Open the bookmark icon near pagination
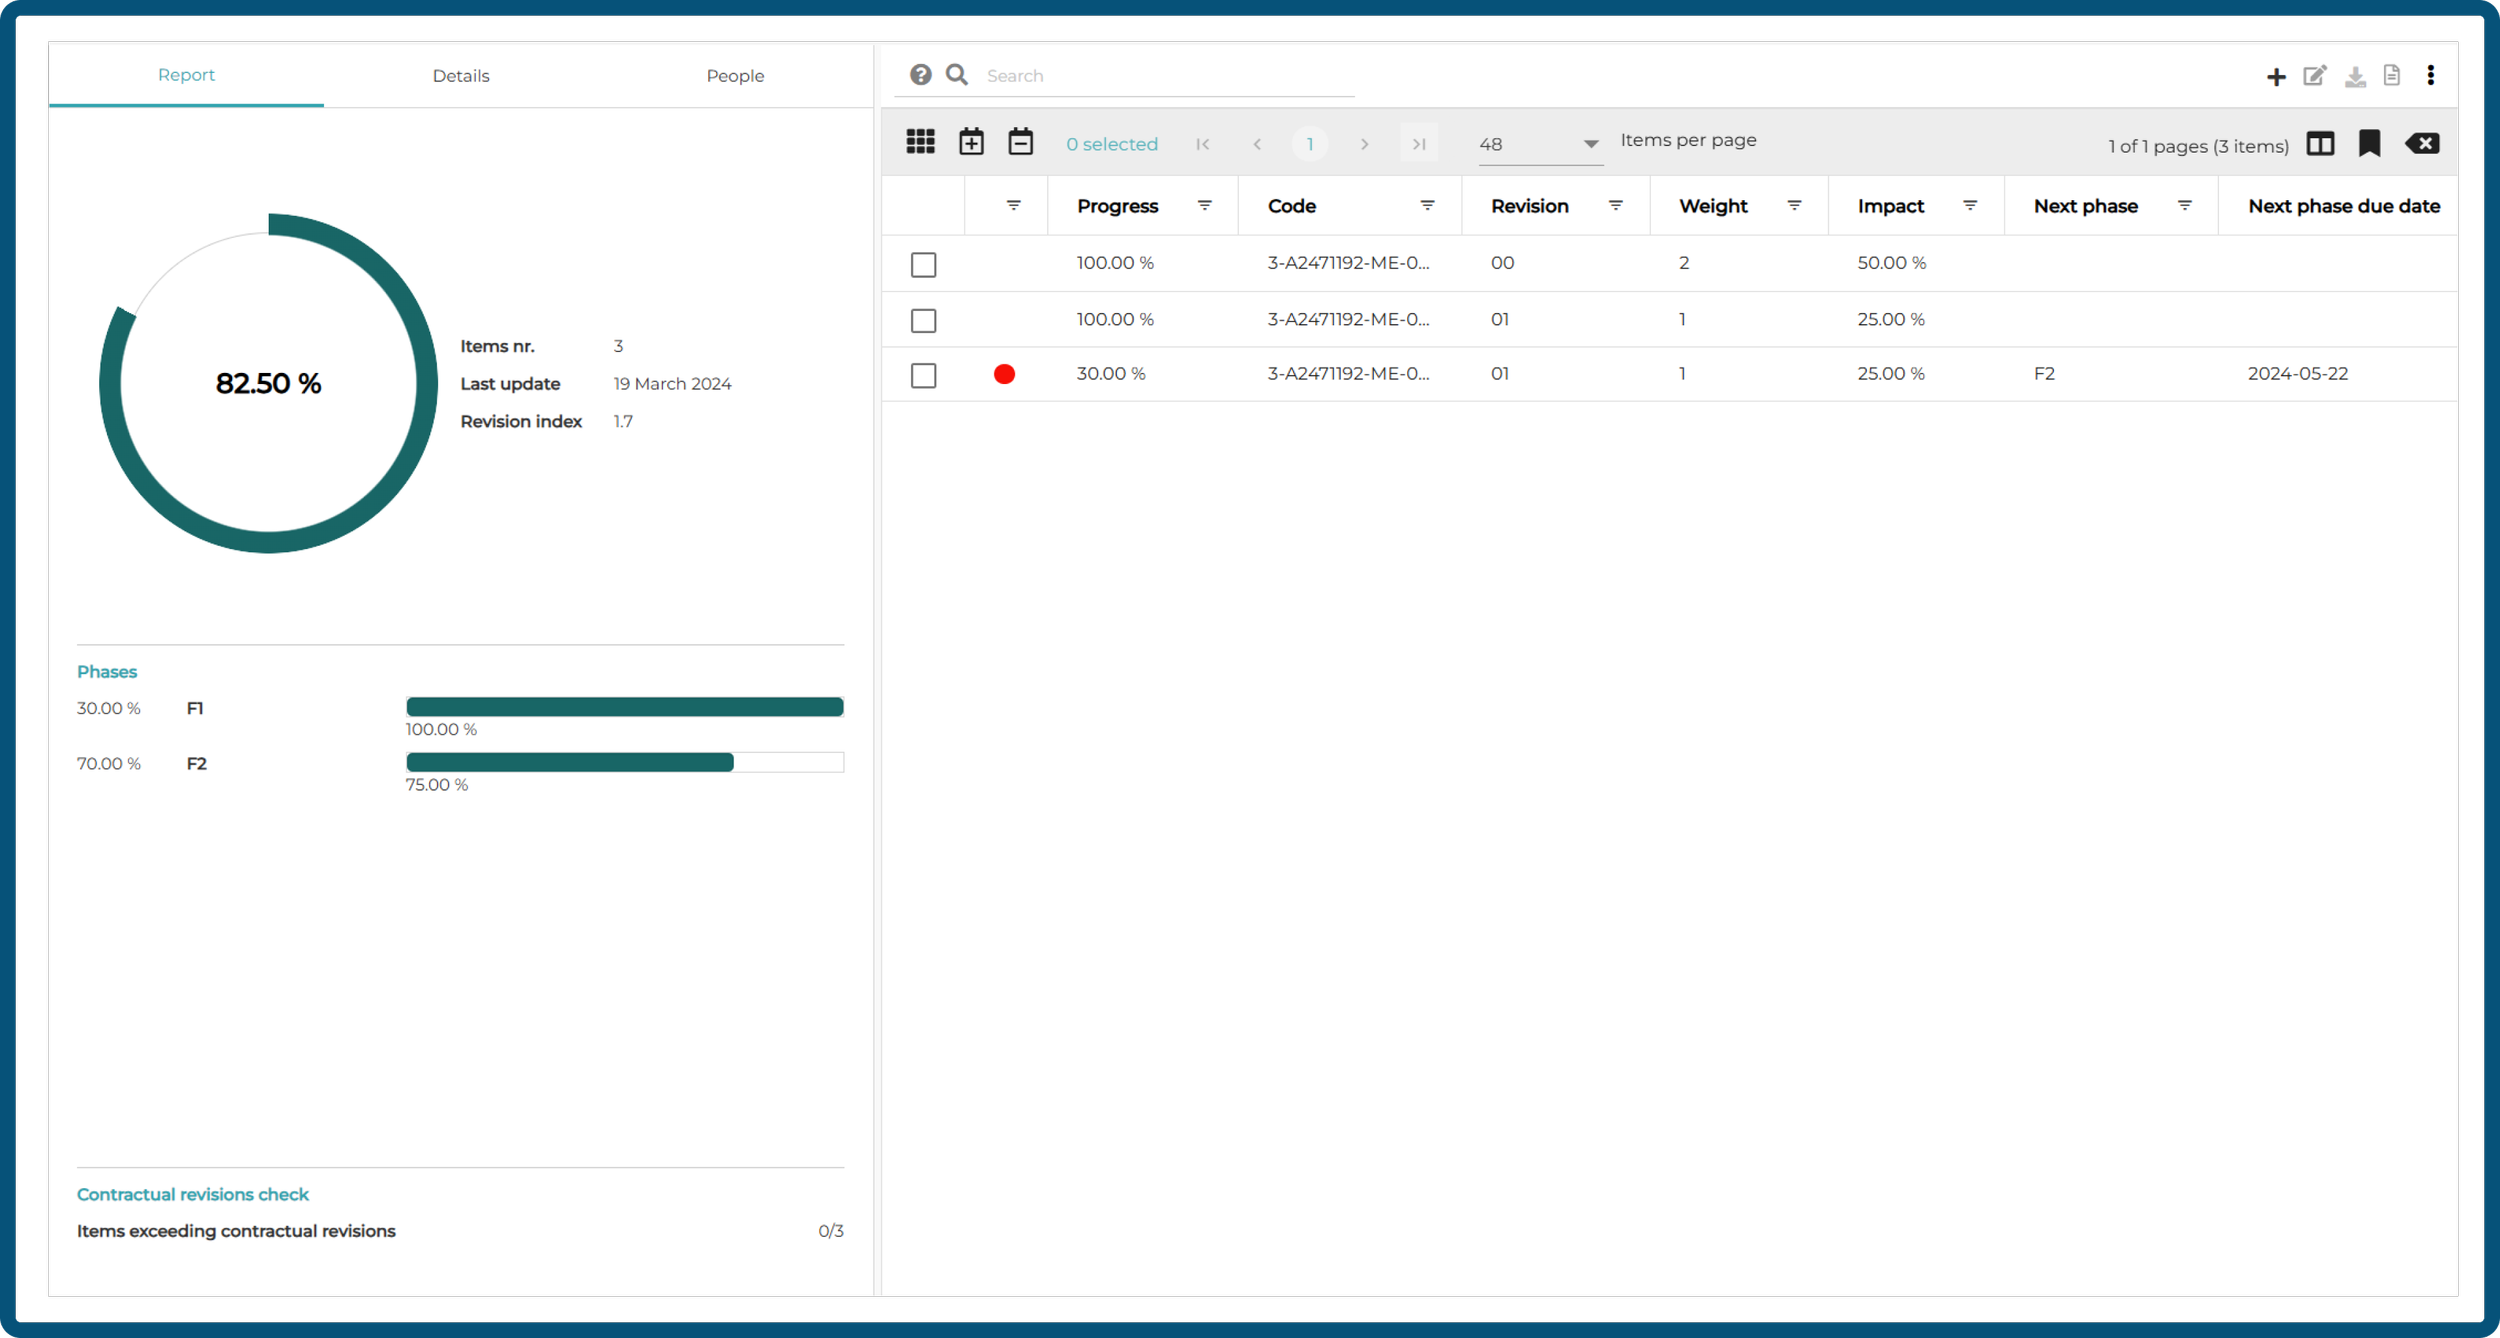 (2371, 144)
